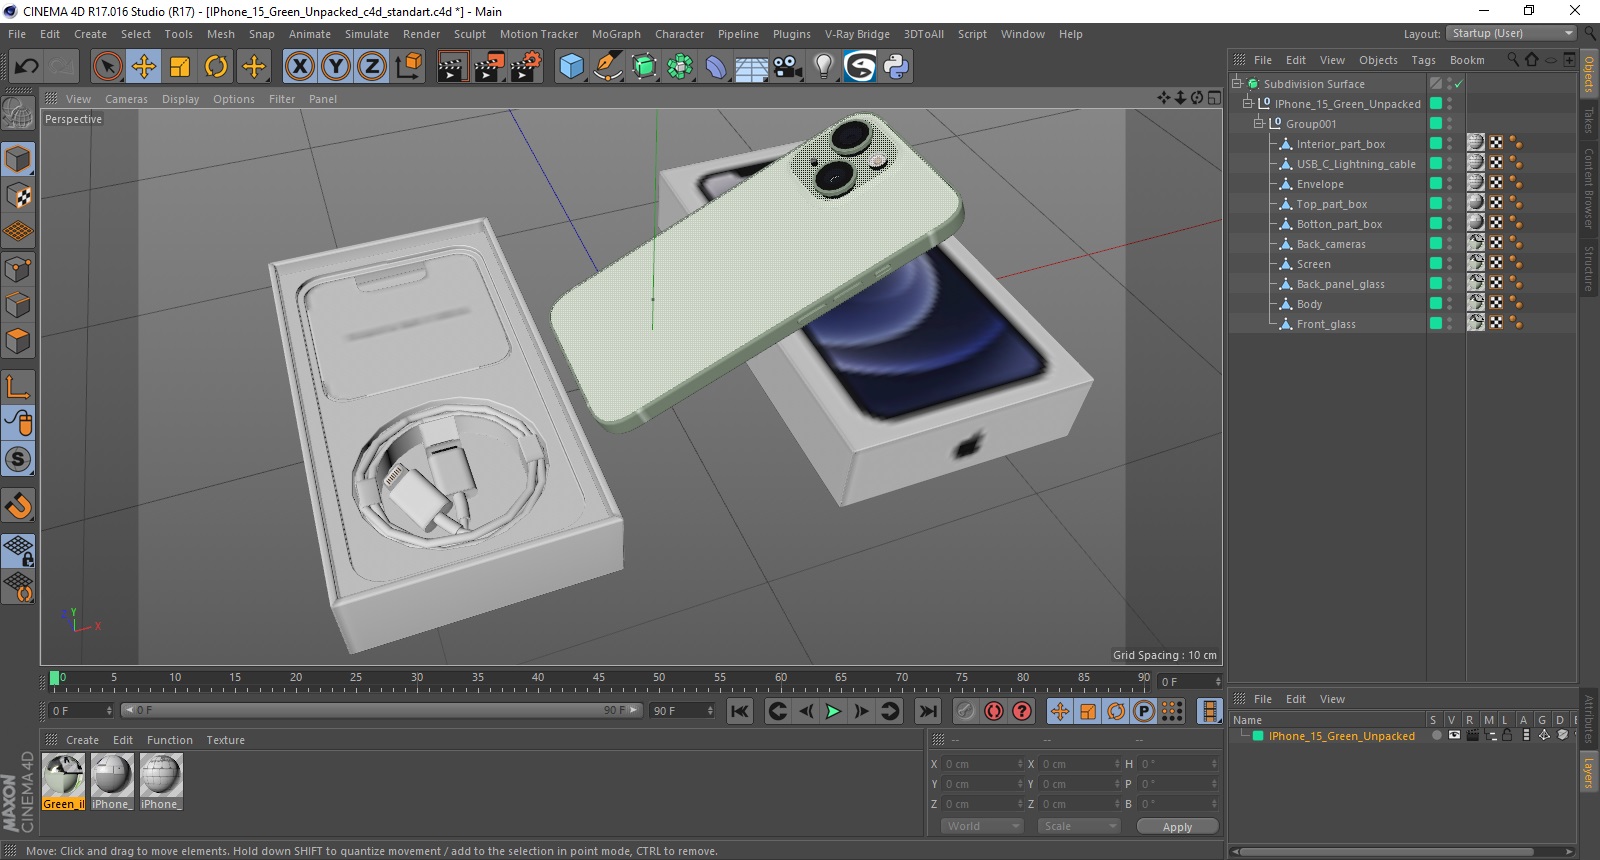1600x860 pixels.
Task: Open the File menu
Action: [x=17, y=34]
